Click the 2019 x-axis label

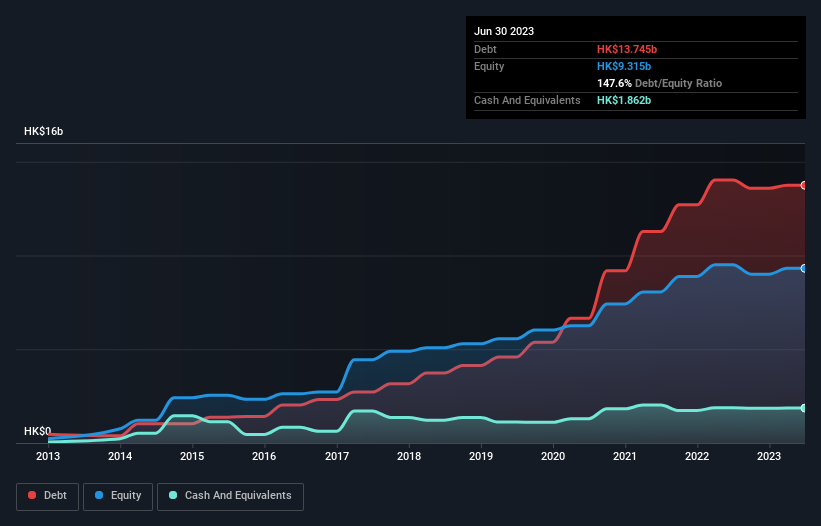coord(481,456)
